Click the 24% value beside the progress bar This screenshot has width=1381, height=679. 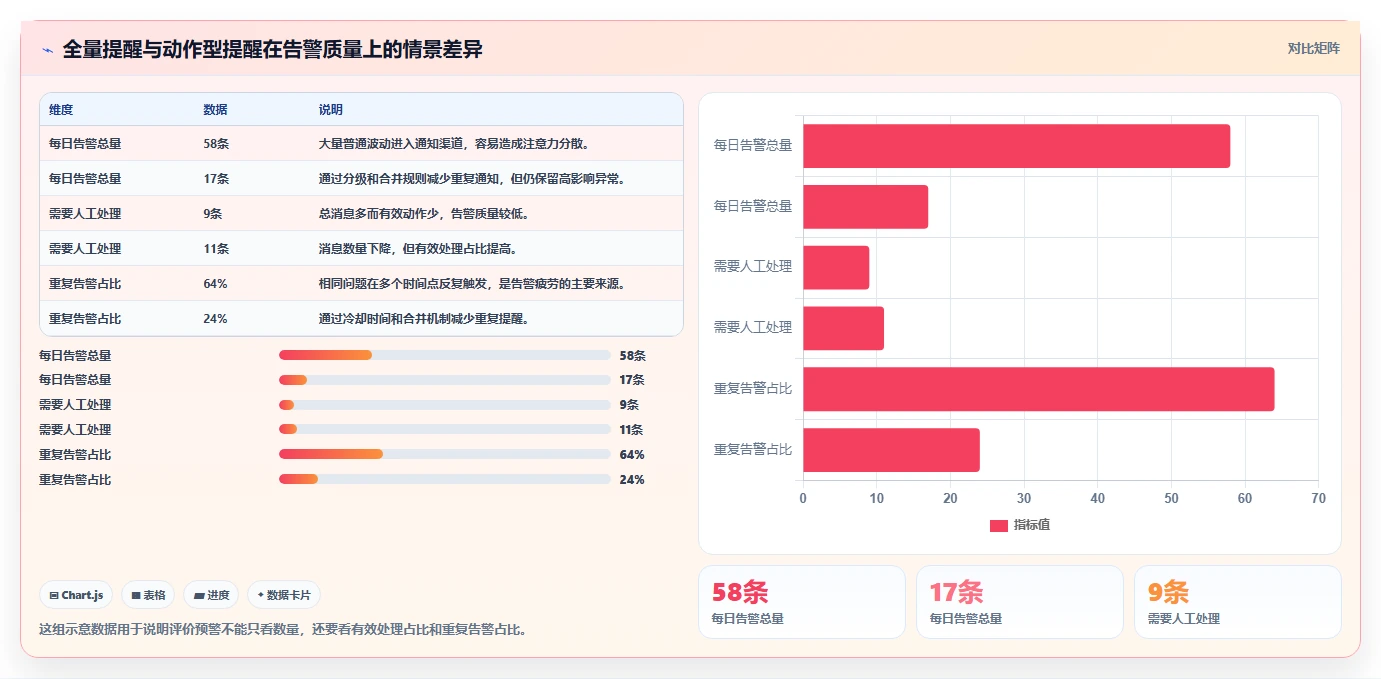pos(632,480)
